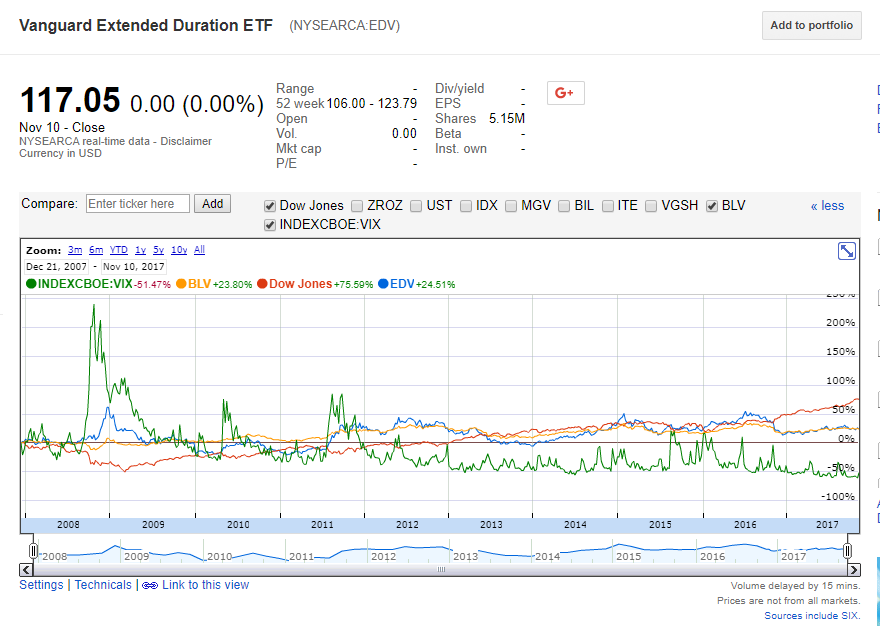Click the Add ticker button

click(212, 204)
